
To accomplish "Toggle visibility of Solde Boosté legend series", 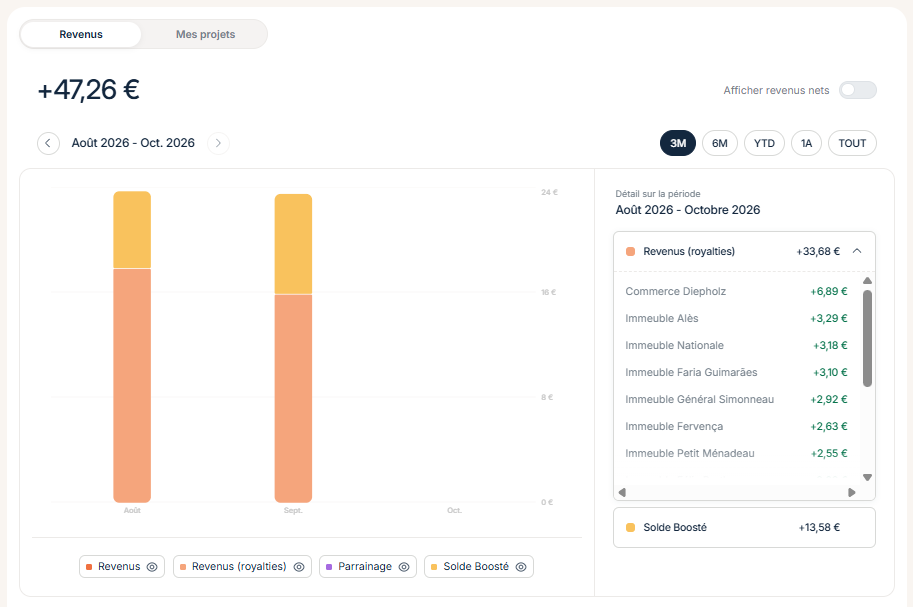I will click(x=521, y=567).
